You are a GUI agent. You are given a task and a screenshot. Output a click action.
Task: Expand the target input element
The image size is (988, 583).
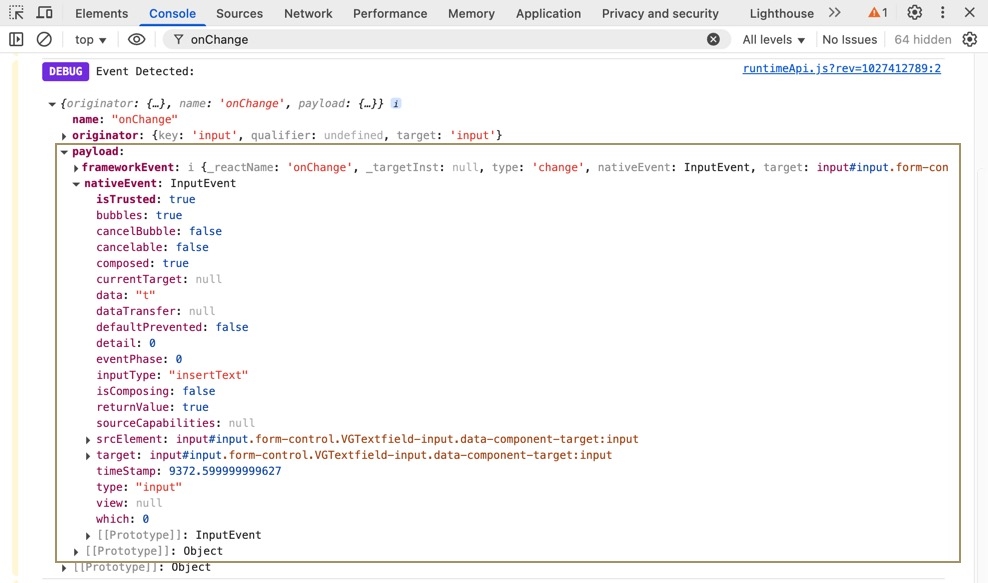88,456
